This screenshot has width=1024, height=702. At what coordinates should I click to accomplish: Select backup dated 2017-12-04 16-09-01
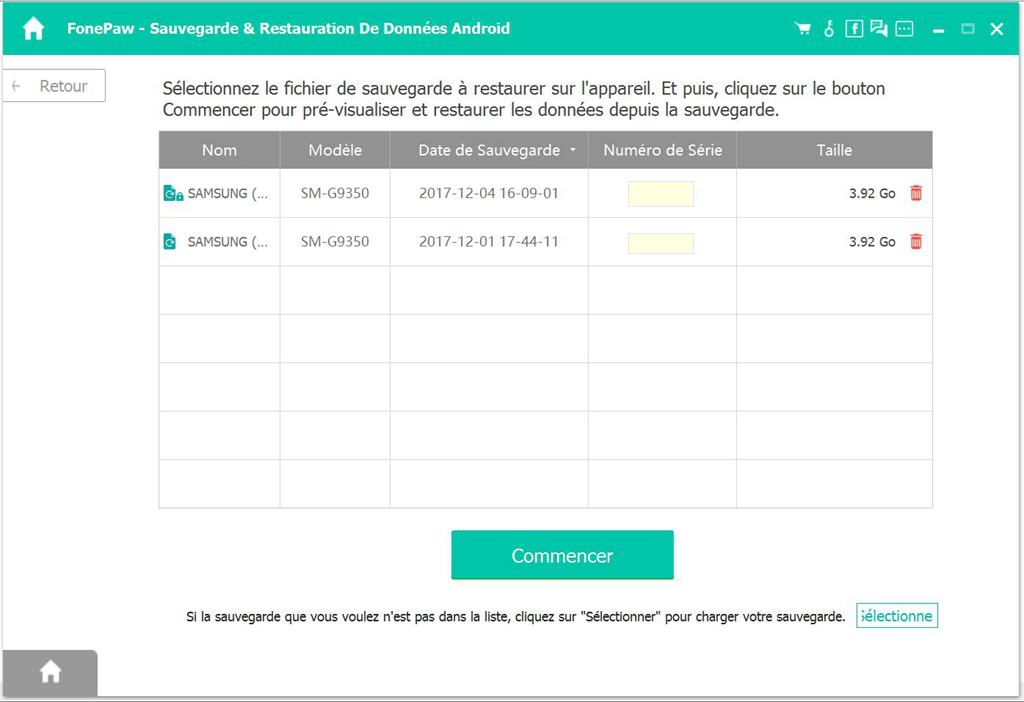(x=488, y=193)
